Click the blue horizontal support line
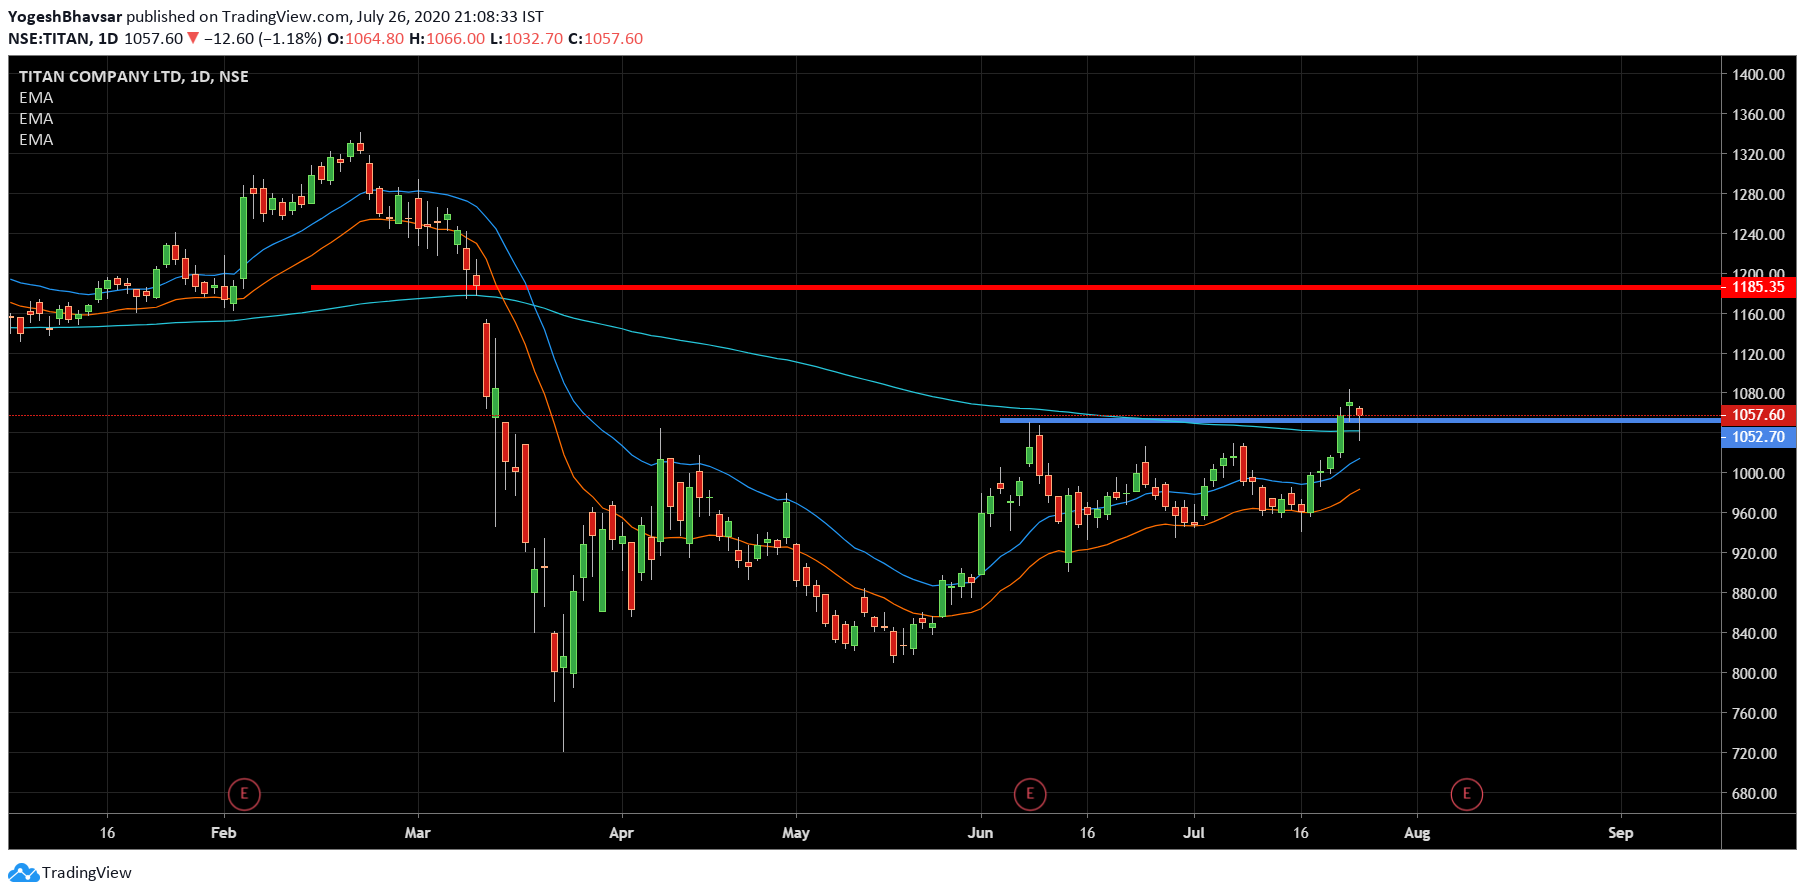The image size is (1805, 896). (x=1360, y=420)
